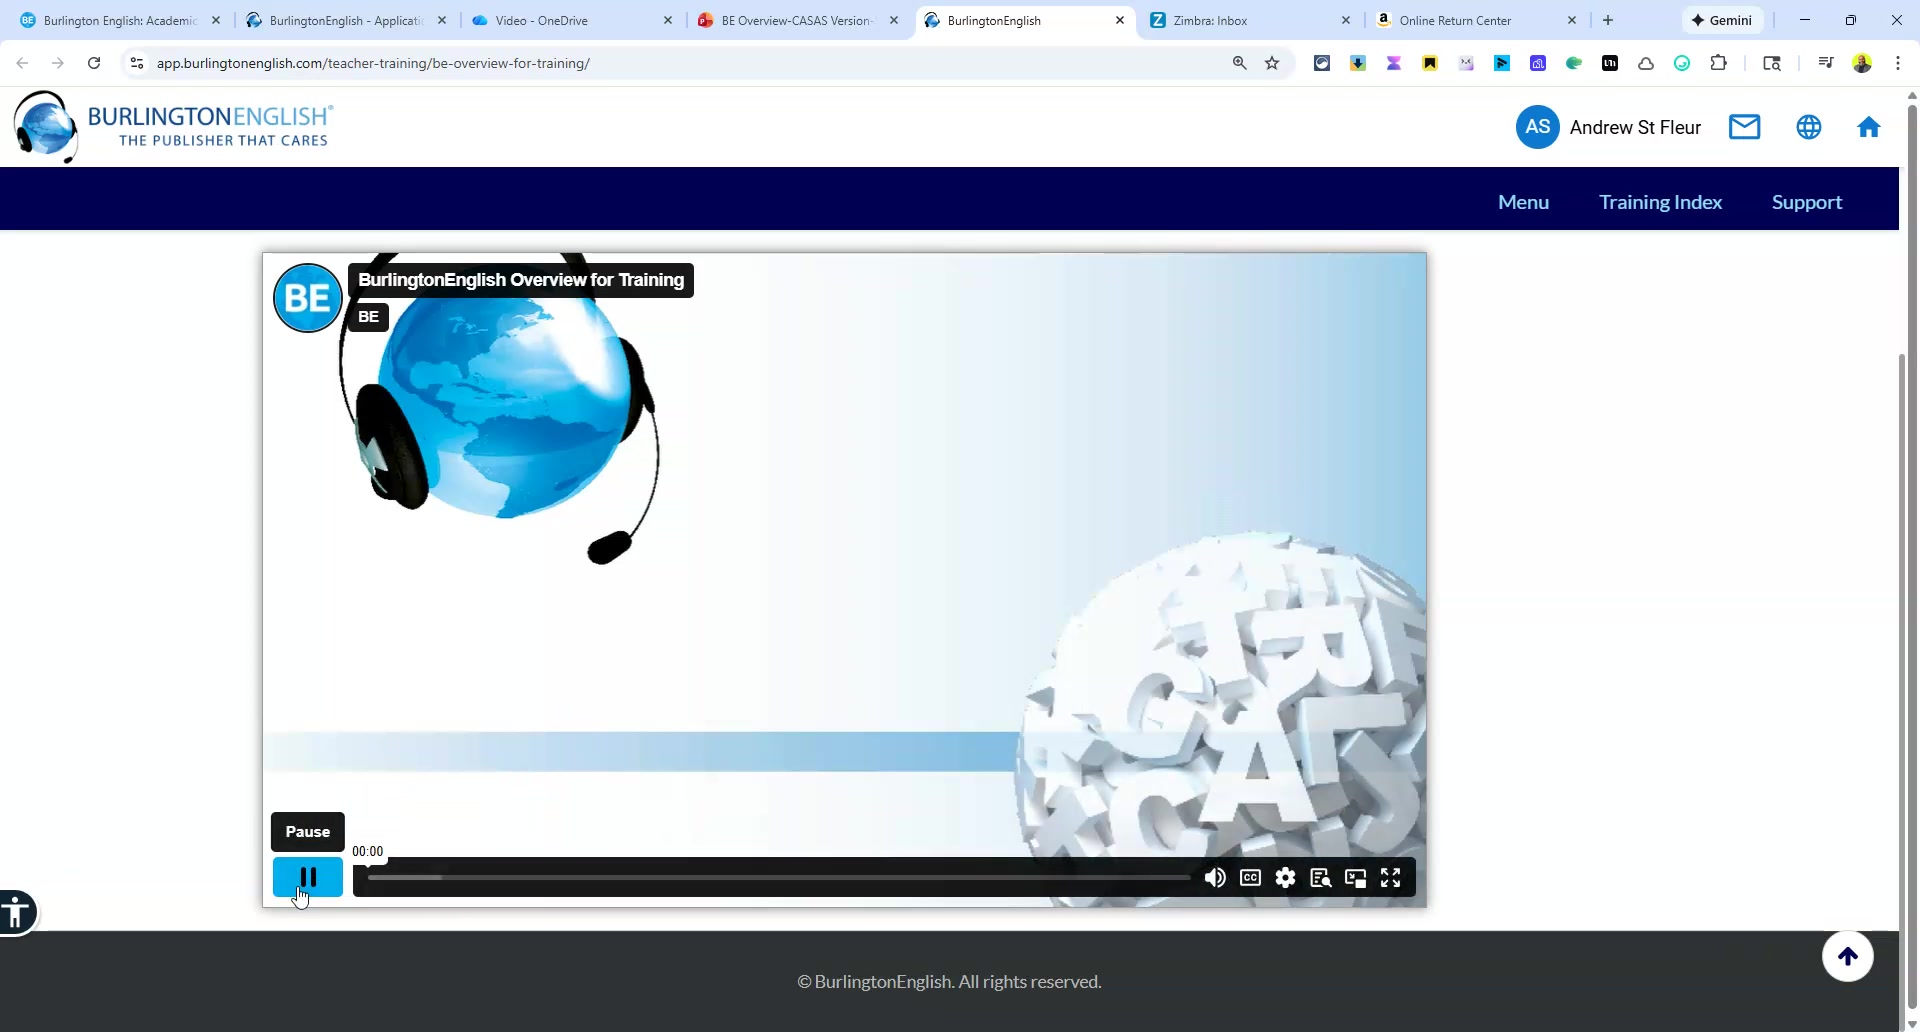Click the scroll-to-top arrow button
Screen dimensions: 1920x1032
click(1847, 956)
